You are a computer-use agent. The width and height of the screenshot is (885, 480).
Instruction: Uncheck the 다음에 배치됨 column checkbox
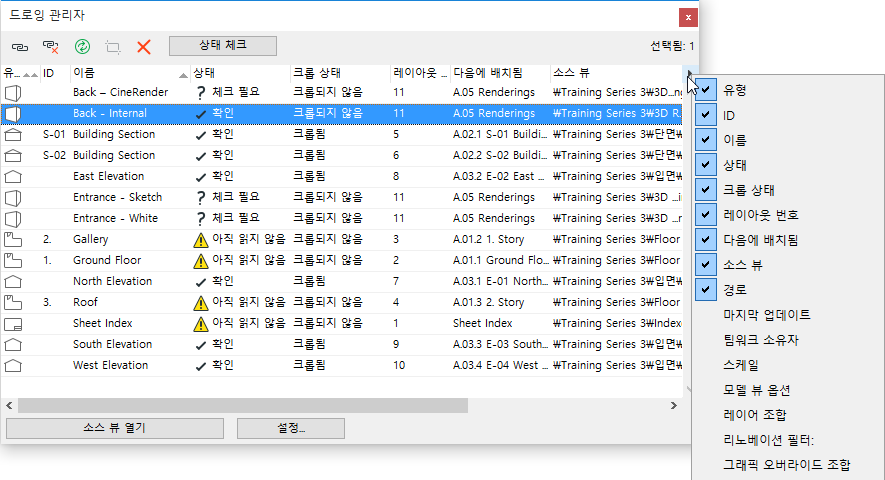[x=706, y=239]
